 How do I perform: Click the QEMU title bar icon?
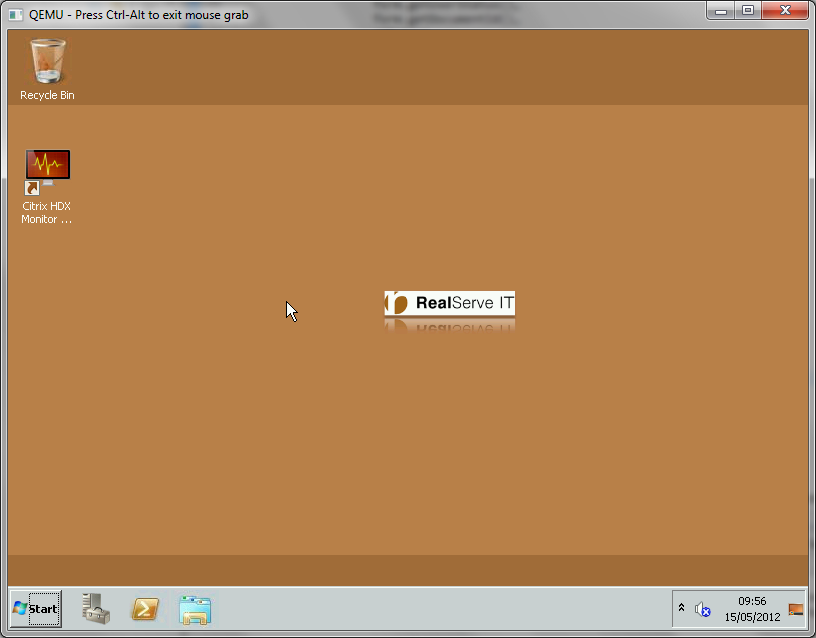(16, 15)
